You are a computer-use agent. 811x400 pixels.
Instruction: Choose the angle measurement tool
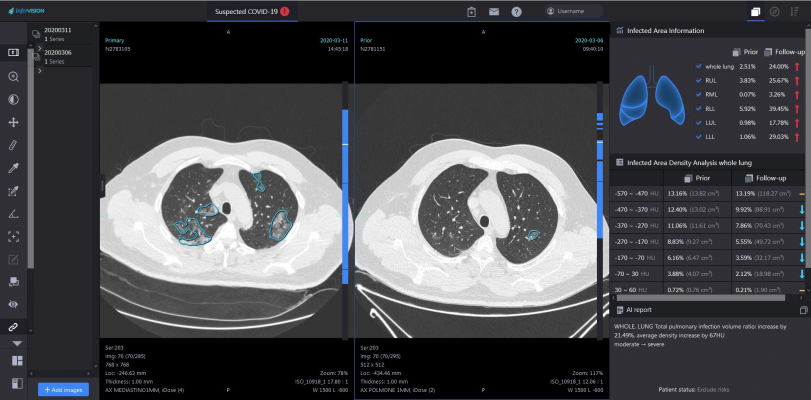point(14,214)
